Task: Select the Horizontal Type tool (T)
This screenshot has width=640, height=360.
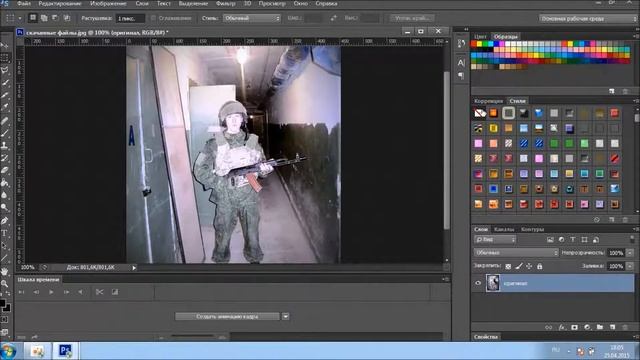Action: point(5,233)
